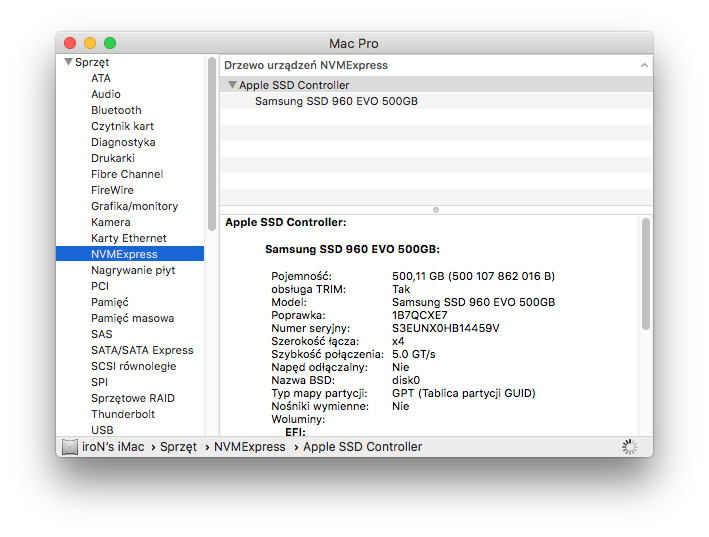Click the bold Apple SSD Controller: heading
Screen dimensions: 709x537
(286, 222)
